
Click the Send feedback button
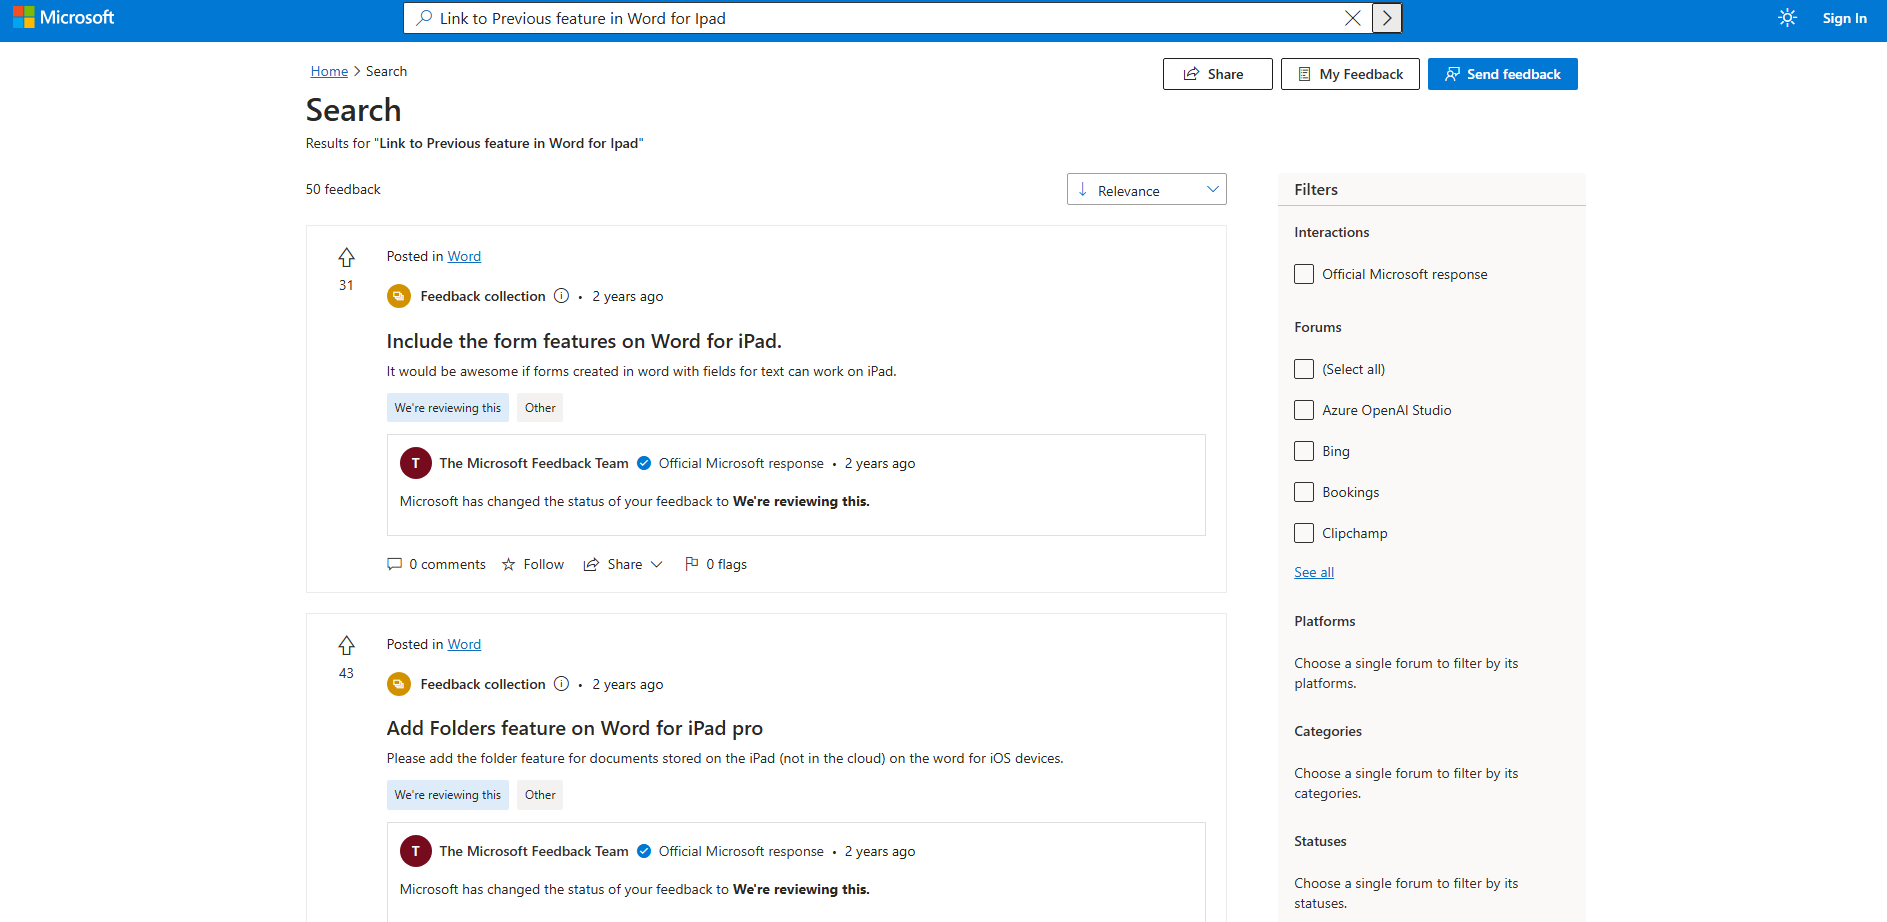[x=1503, y=74]
